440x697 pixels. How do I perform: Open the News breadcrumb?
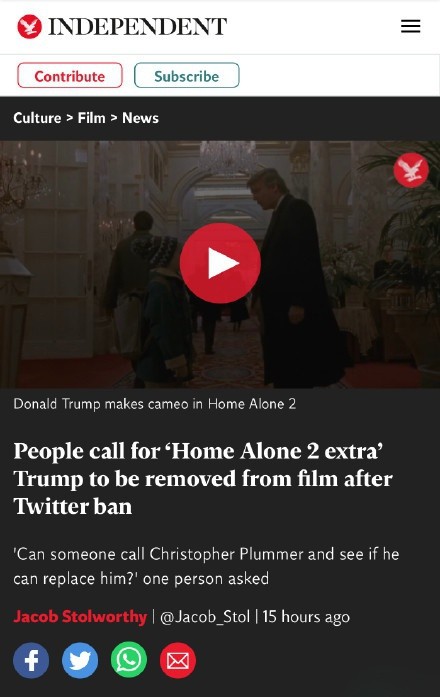point(140,118)
